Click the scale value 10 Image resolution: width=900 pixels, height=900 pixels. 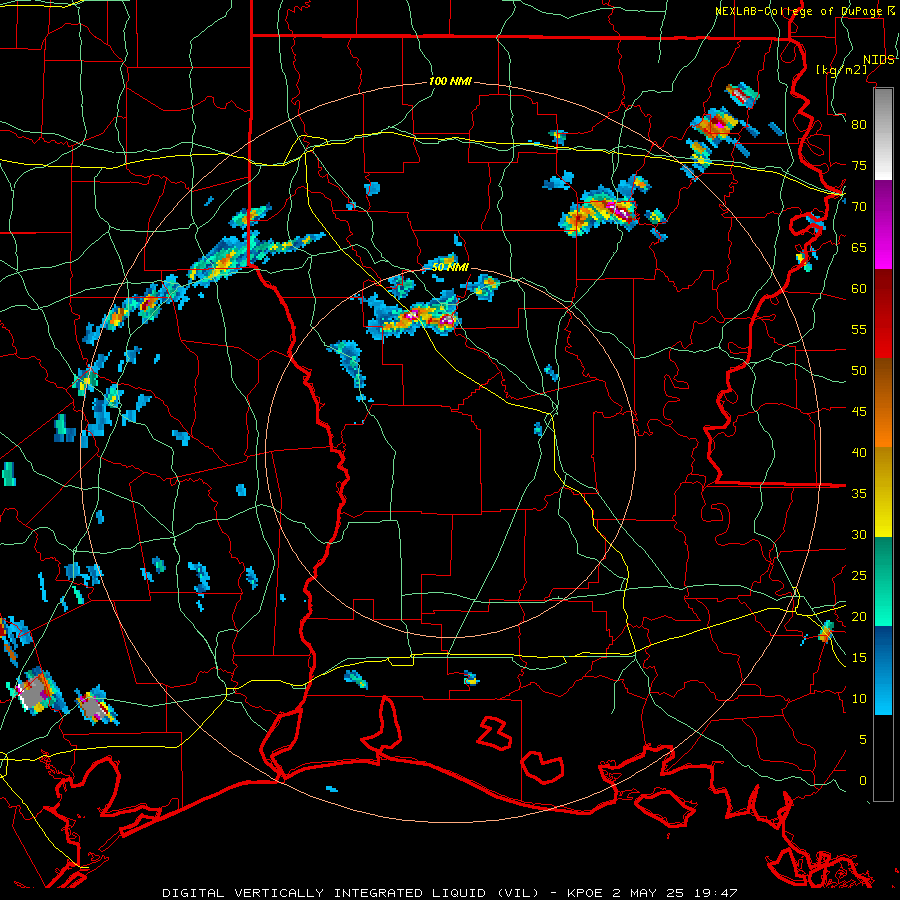tap(859, 699)
